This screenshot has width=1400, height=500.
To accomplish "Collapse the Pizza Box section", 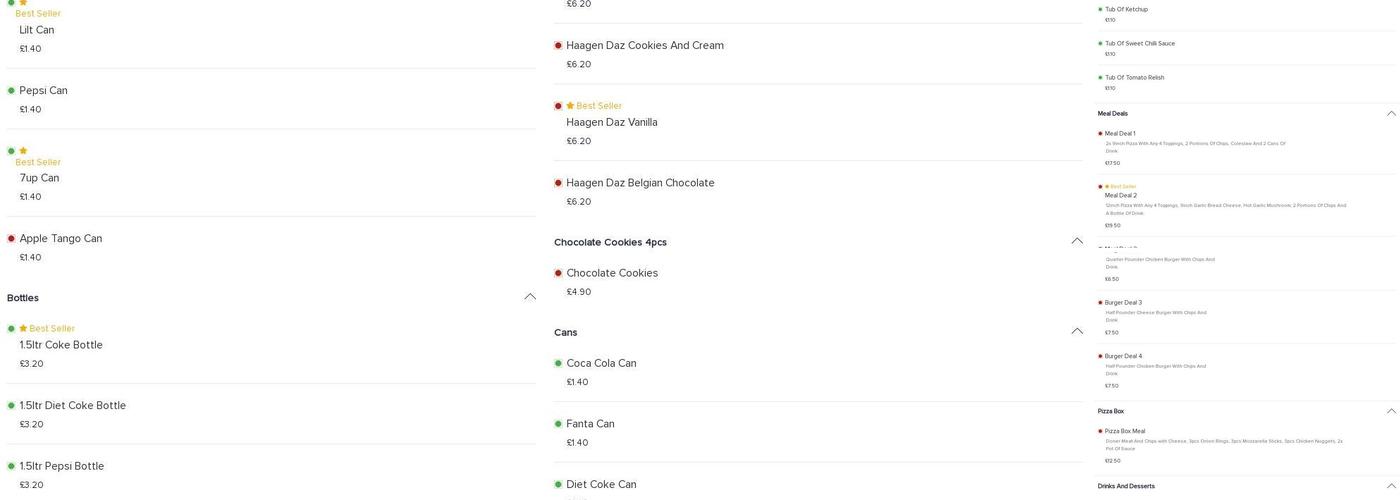I will click(1391, 411).
